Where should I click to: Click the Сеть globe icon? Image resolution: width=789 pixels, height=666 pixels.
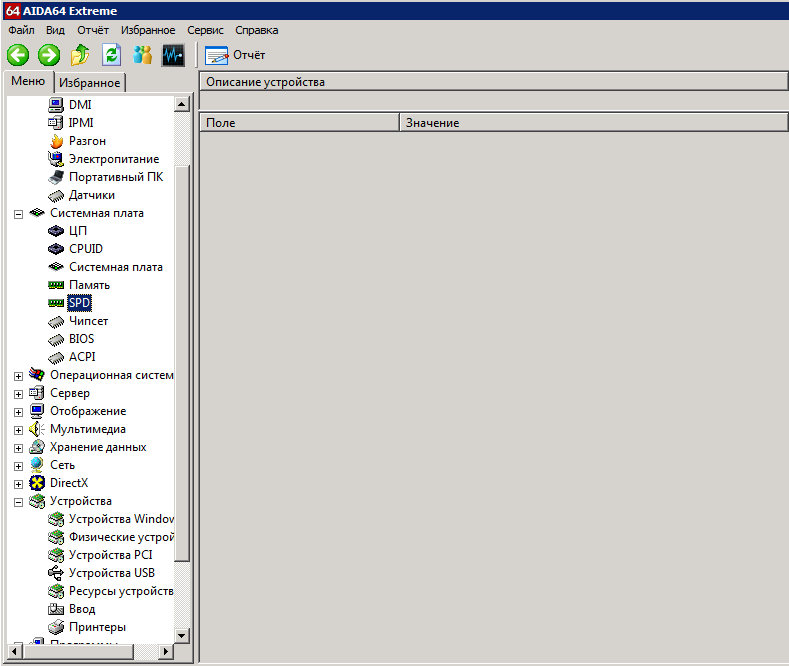tap(37, 465)
